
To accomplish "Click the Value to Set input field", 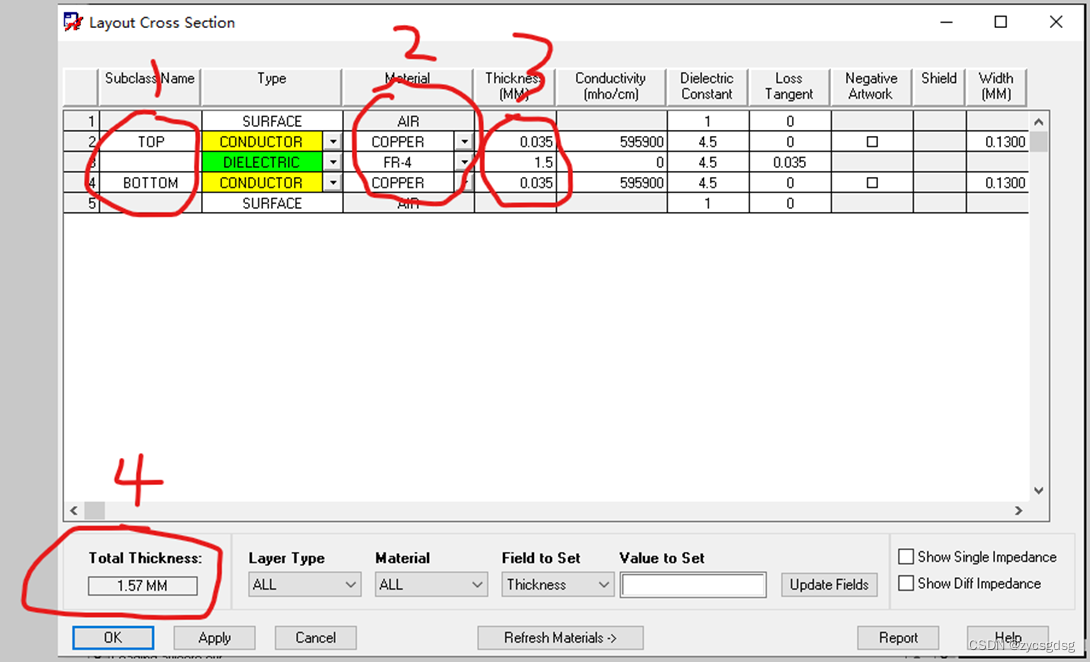I will click(693, 585).
